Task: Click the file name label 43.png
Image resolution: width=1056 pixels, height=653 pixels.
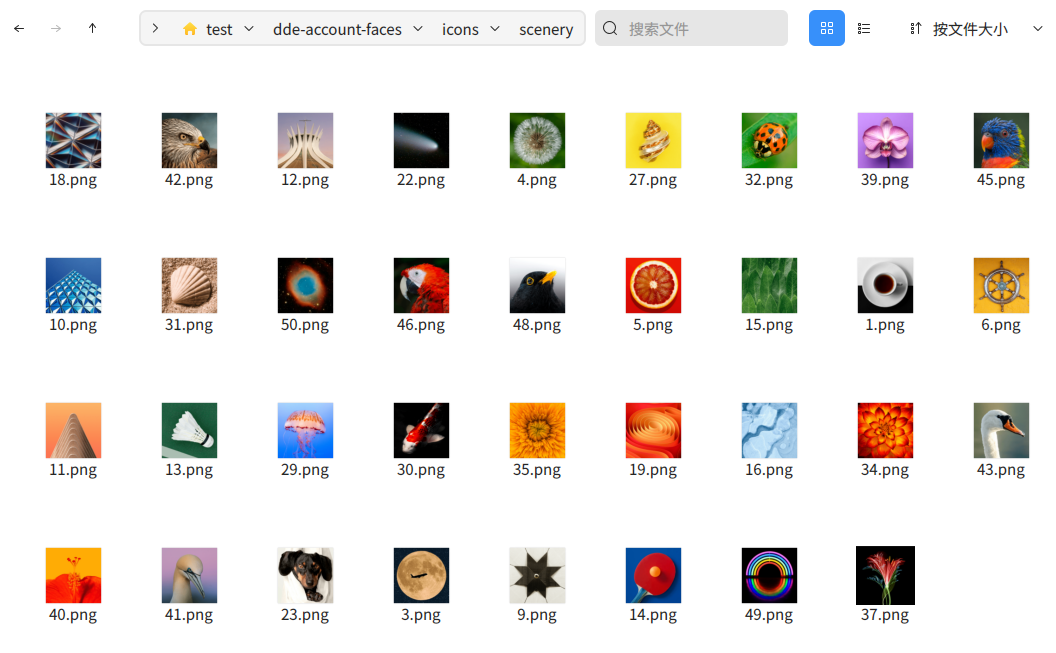Action: click(x=1001, y=470)
